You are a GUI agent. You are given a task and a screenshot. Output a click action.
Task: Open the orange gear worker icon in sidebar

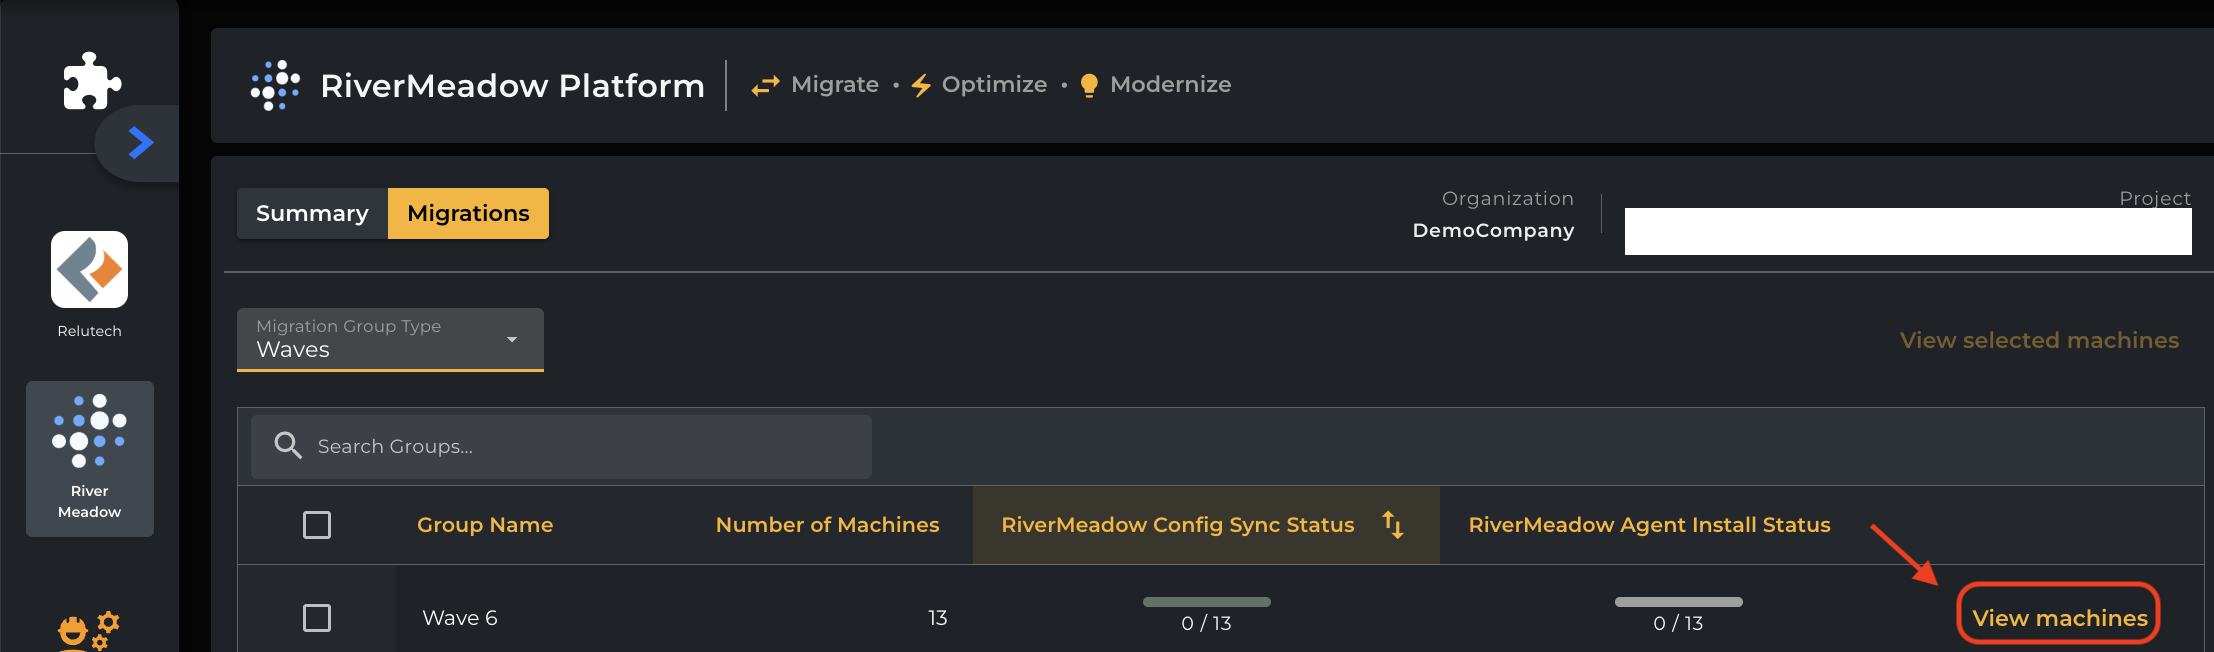point(89,631)
